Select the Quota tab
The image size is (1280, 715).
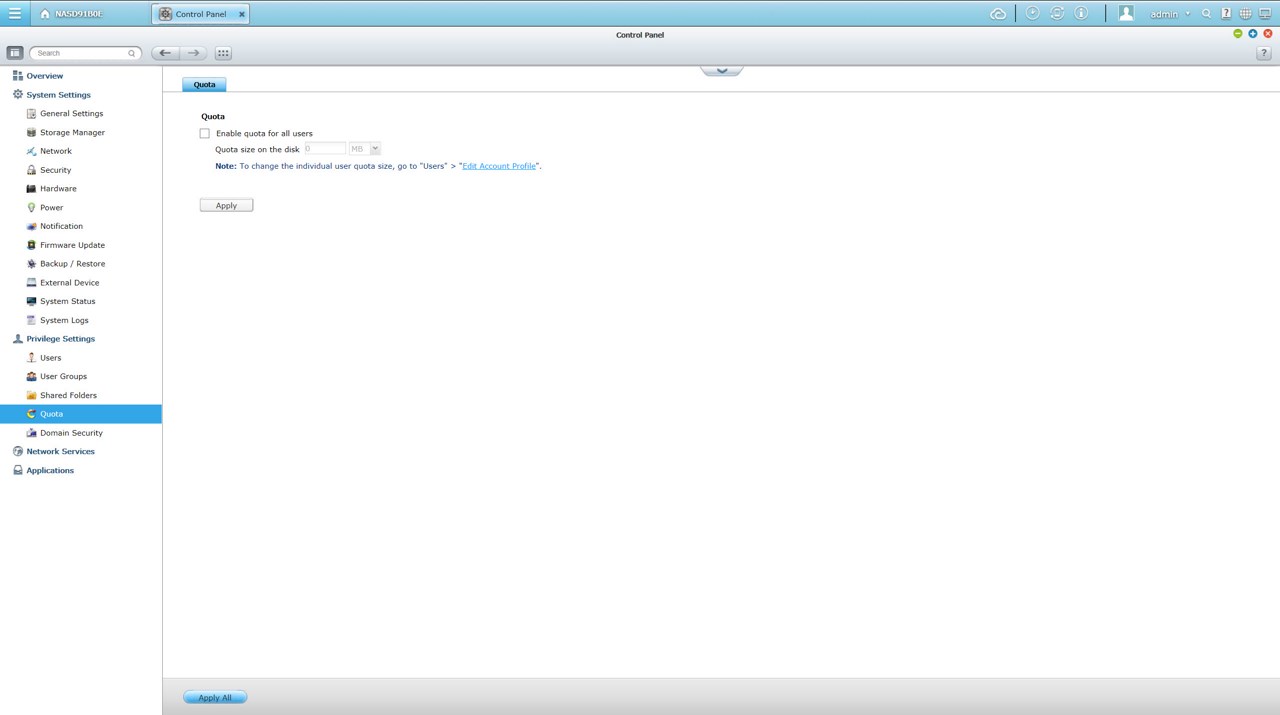click(204, 84)
